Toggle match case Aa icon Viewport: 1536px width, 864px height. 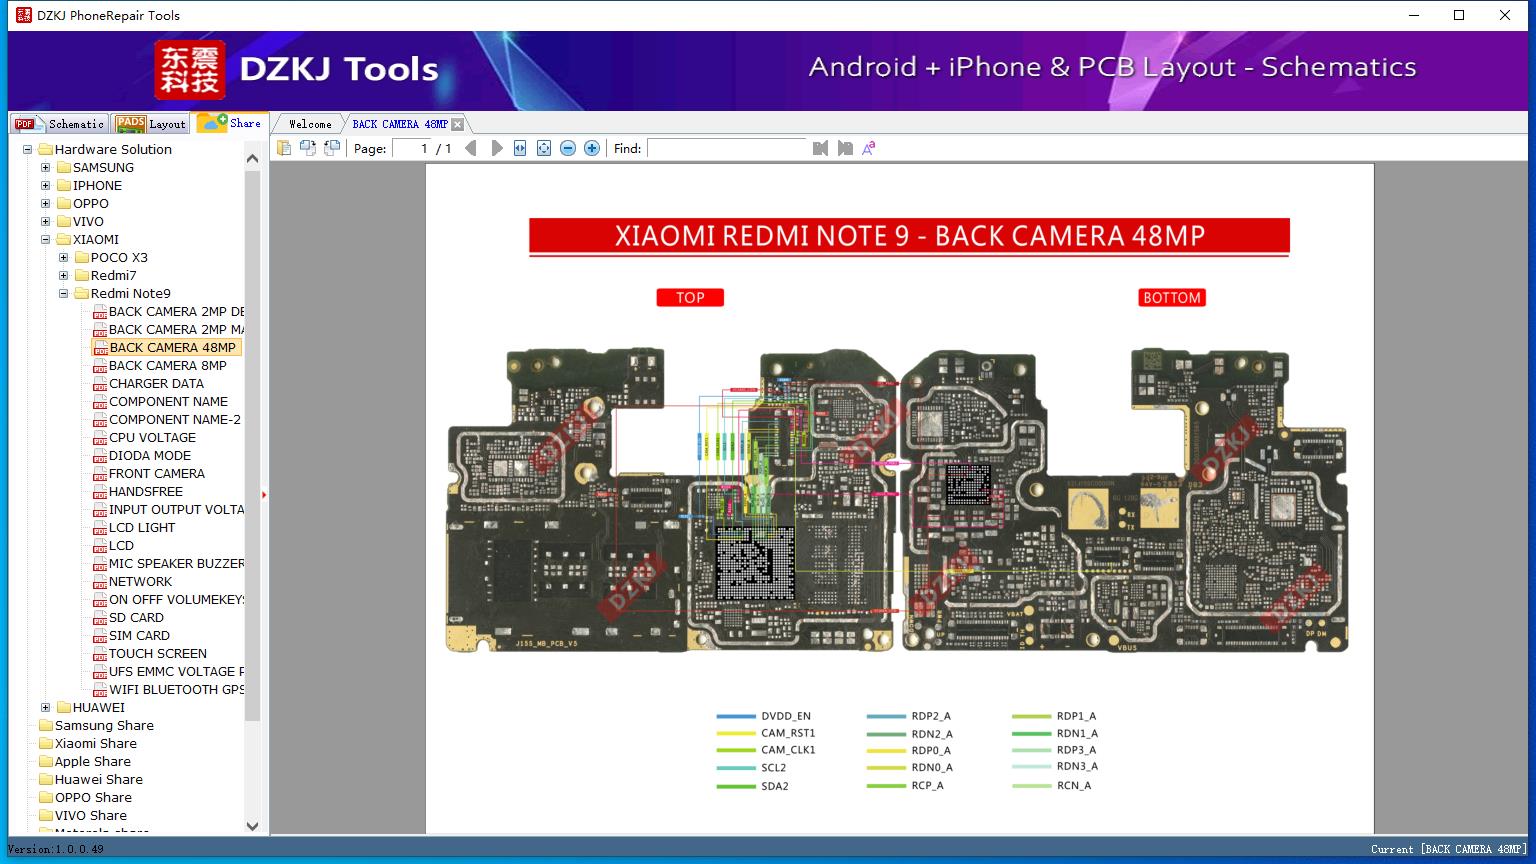coord(869,148)
